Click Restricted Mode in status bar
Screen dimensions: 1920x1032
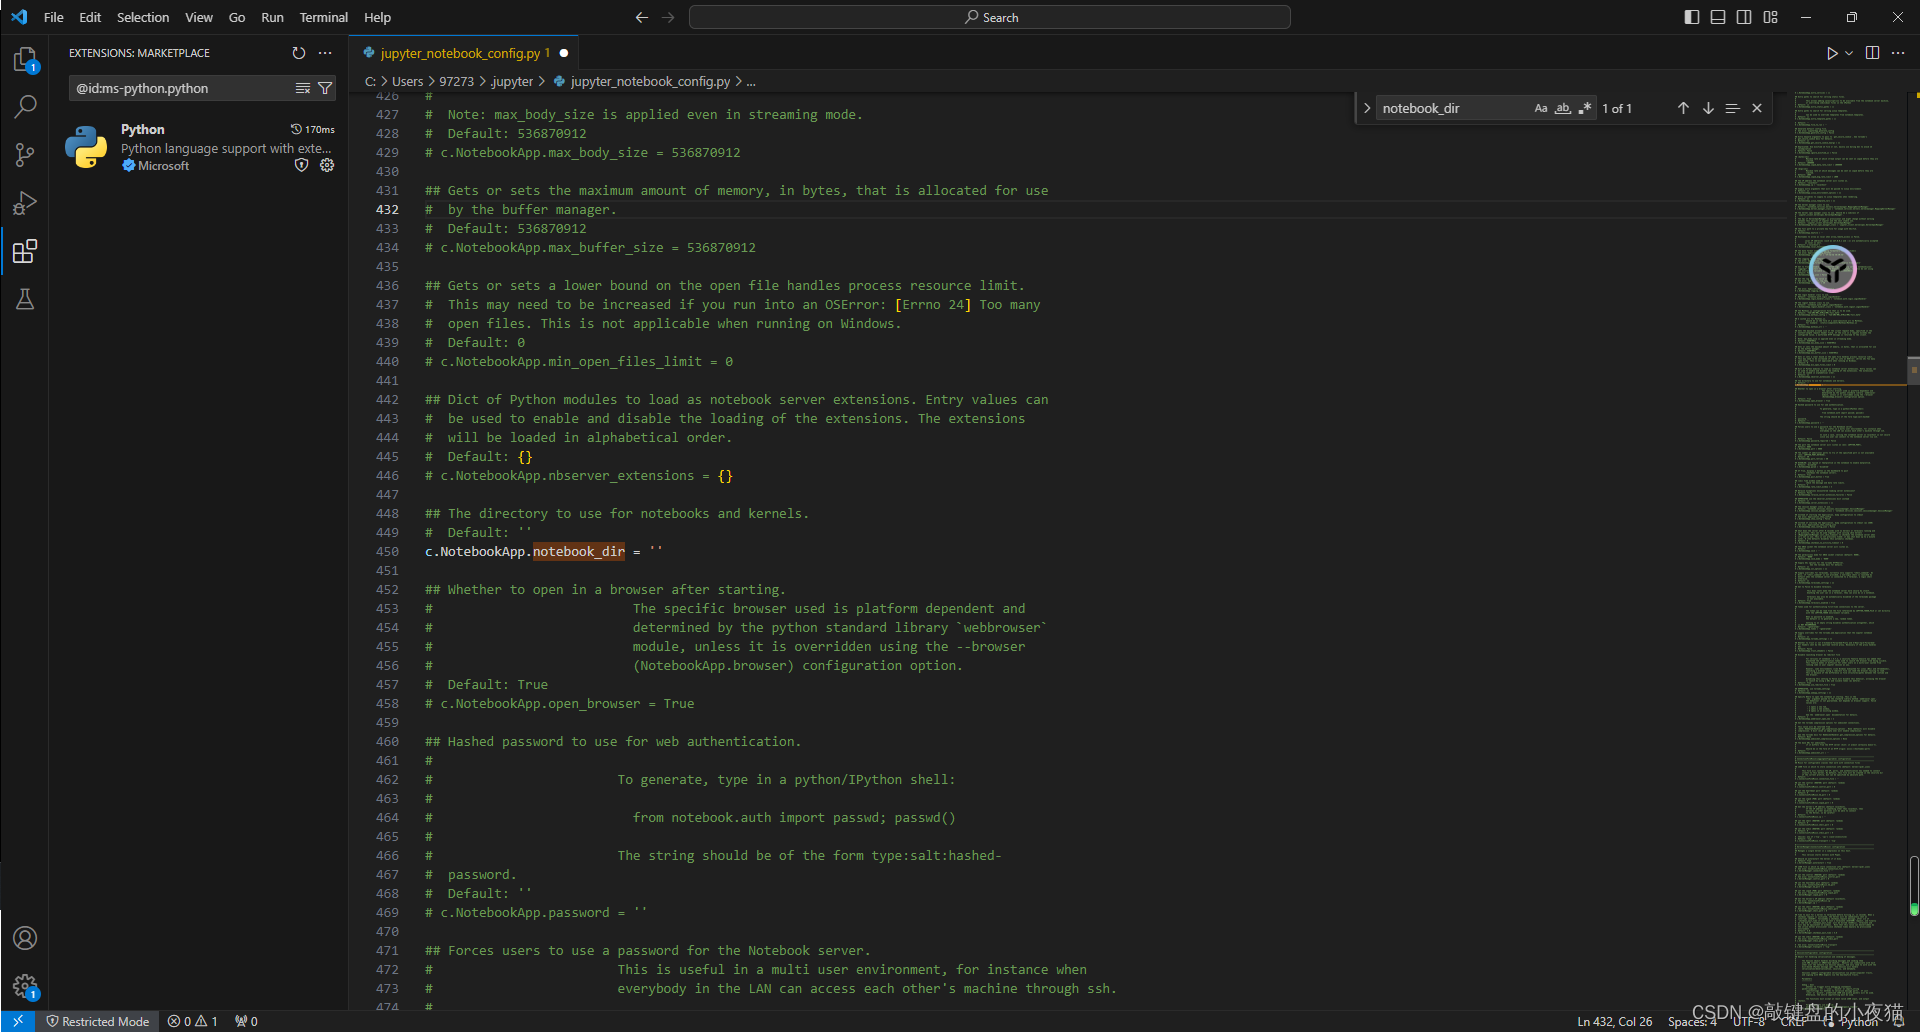98,1021
